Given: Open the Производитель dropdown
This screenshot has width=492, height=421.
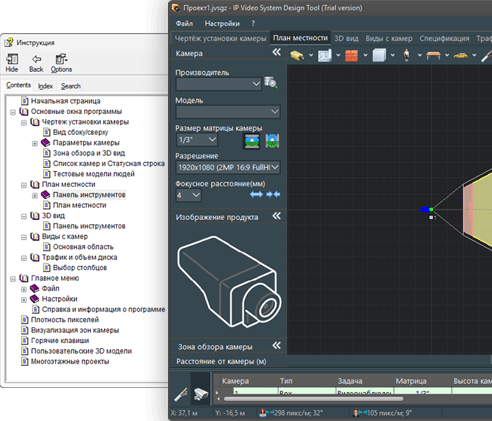Looking at the screenshot, I should [218, 84].
